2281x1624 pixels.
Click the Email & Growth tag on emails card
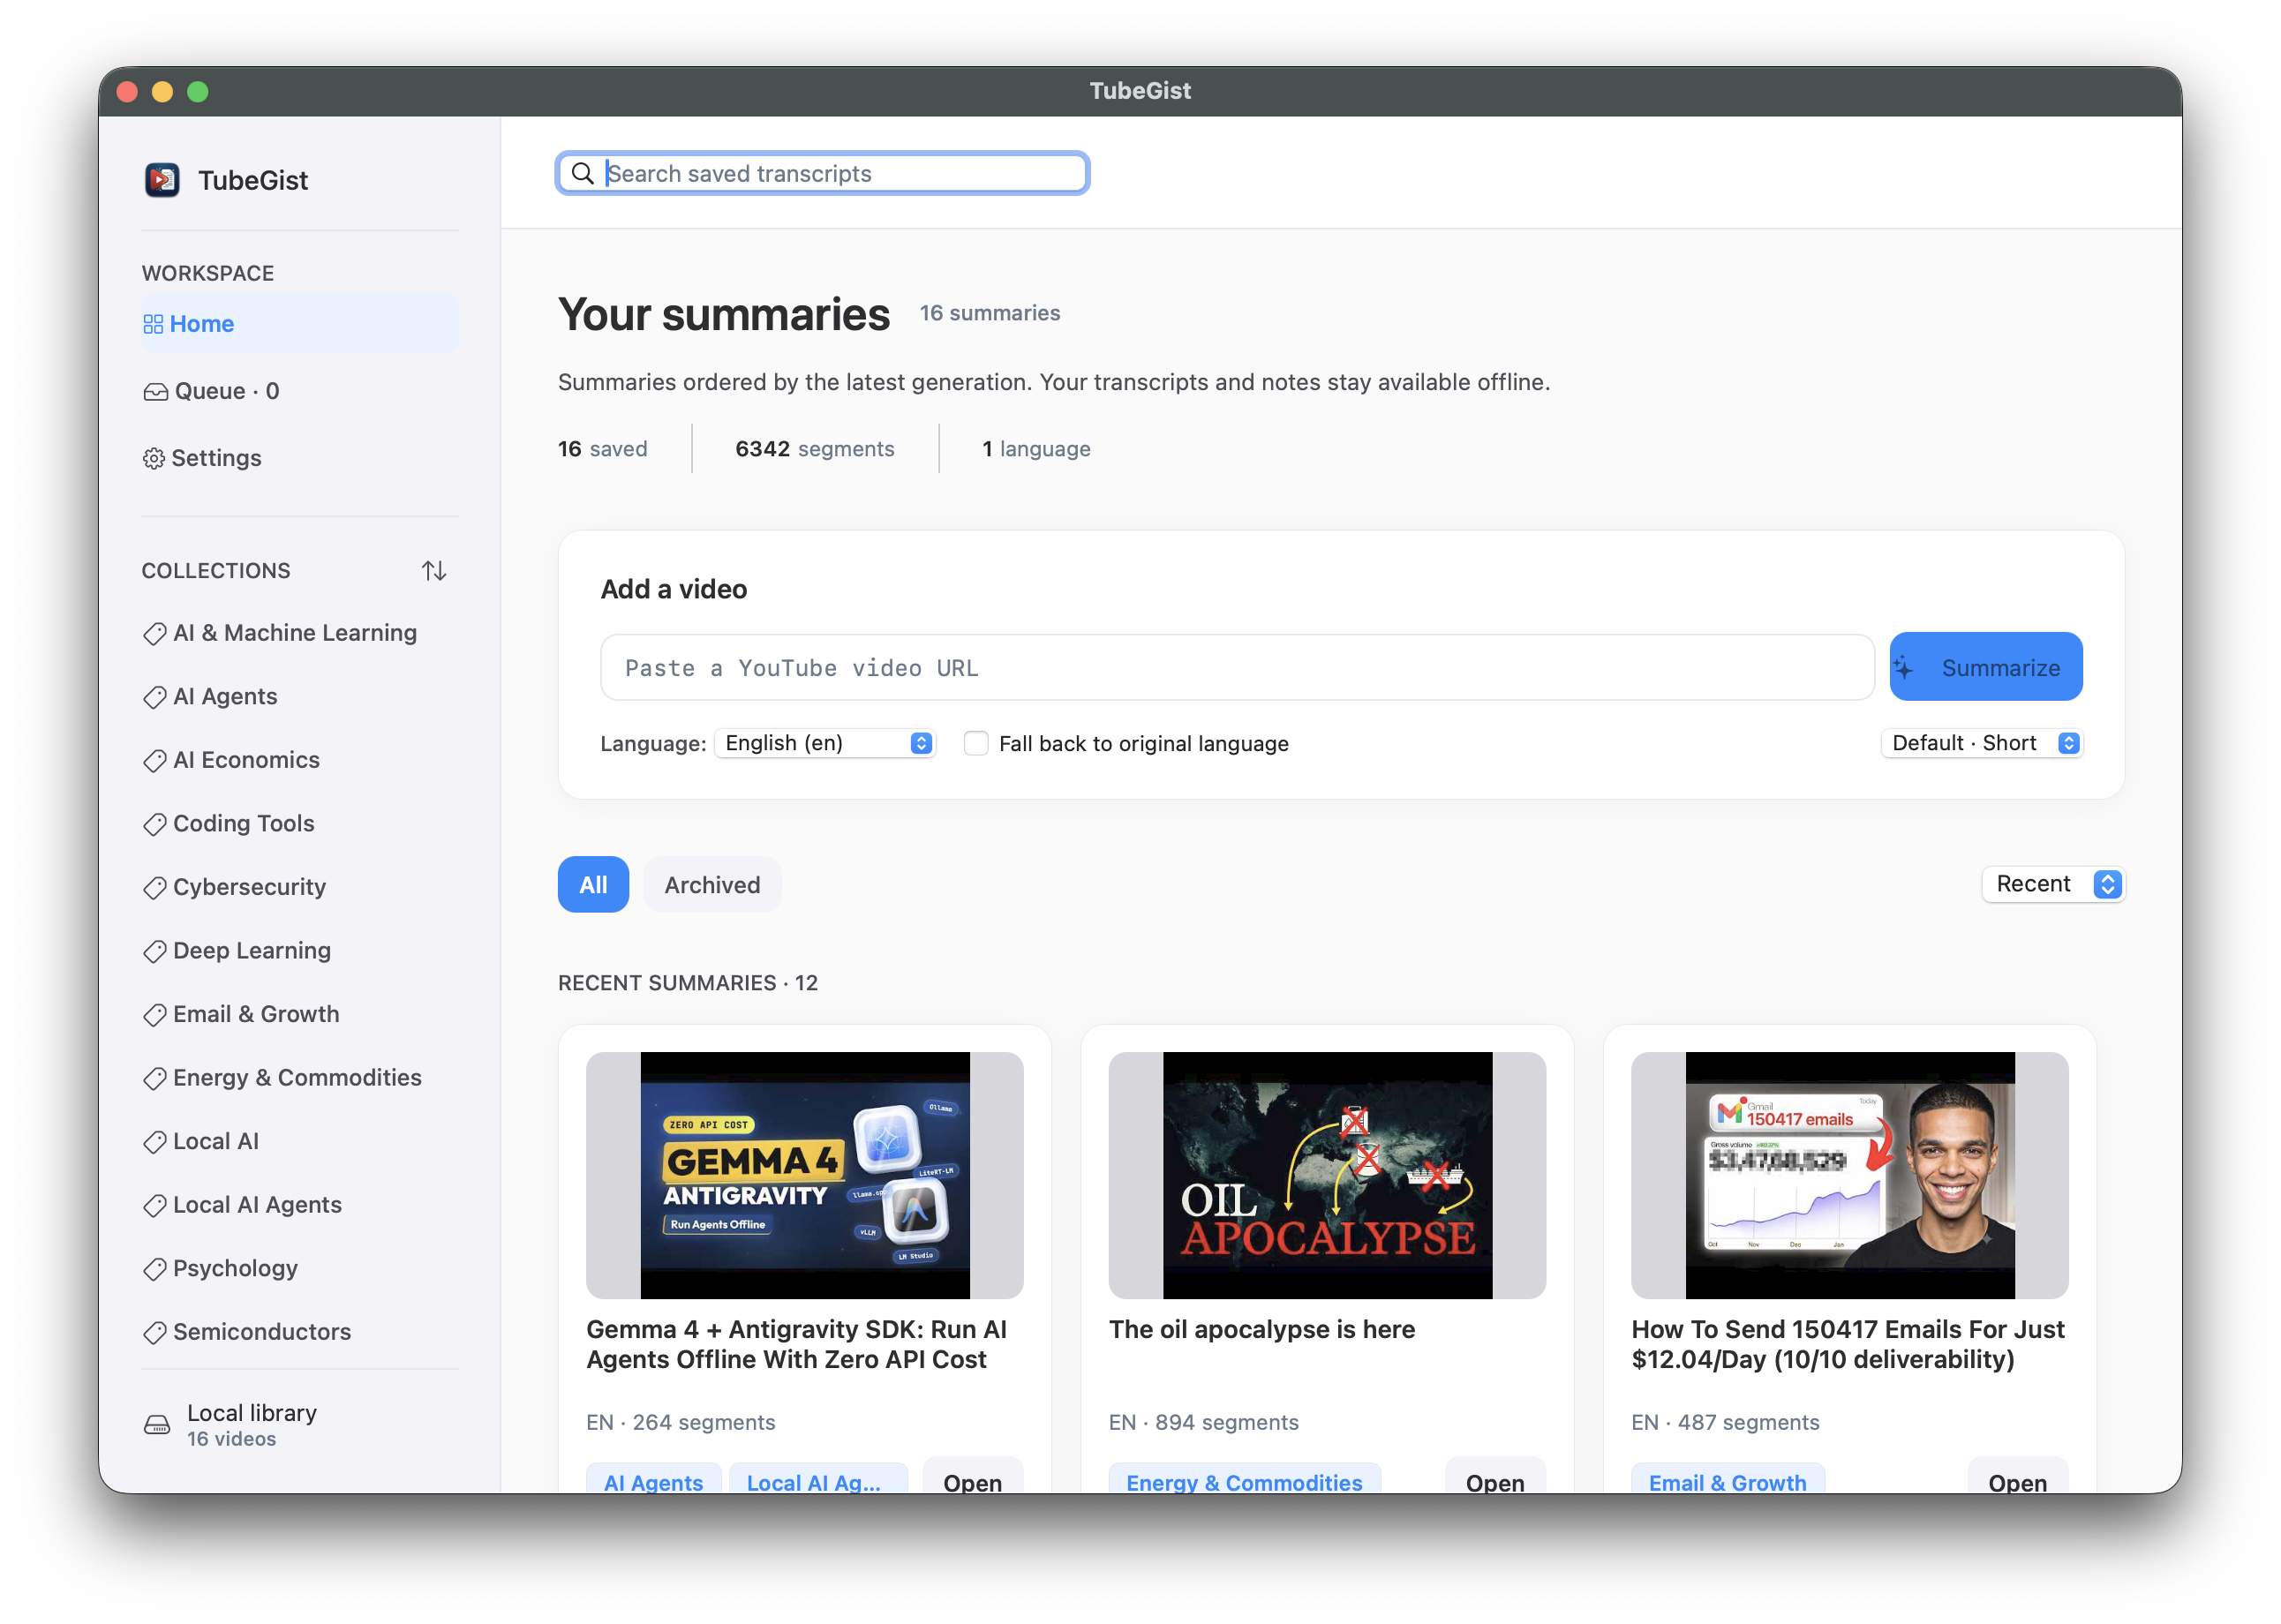coord(1727,1481)
